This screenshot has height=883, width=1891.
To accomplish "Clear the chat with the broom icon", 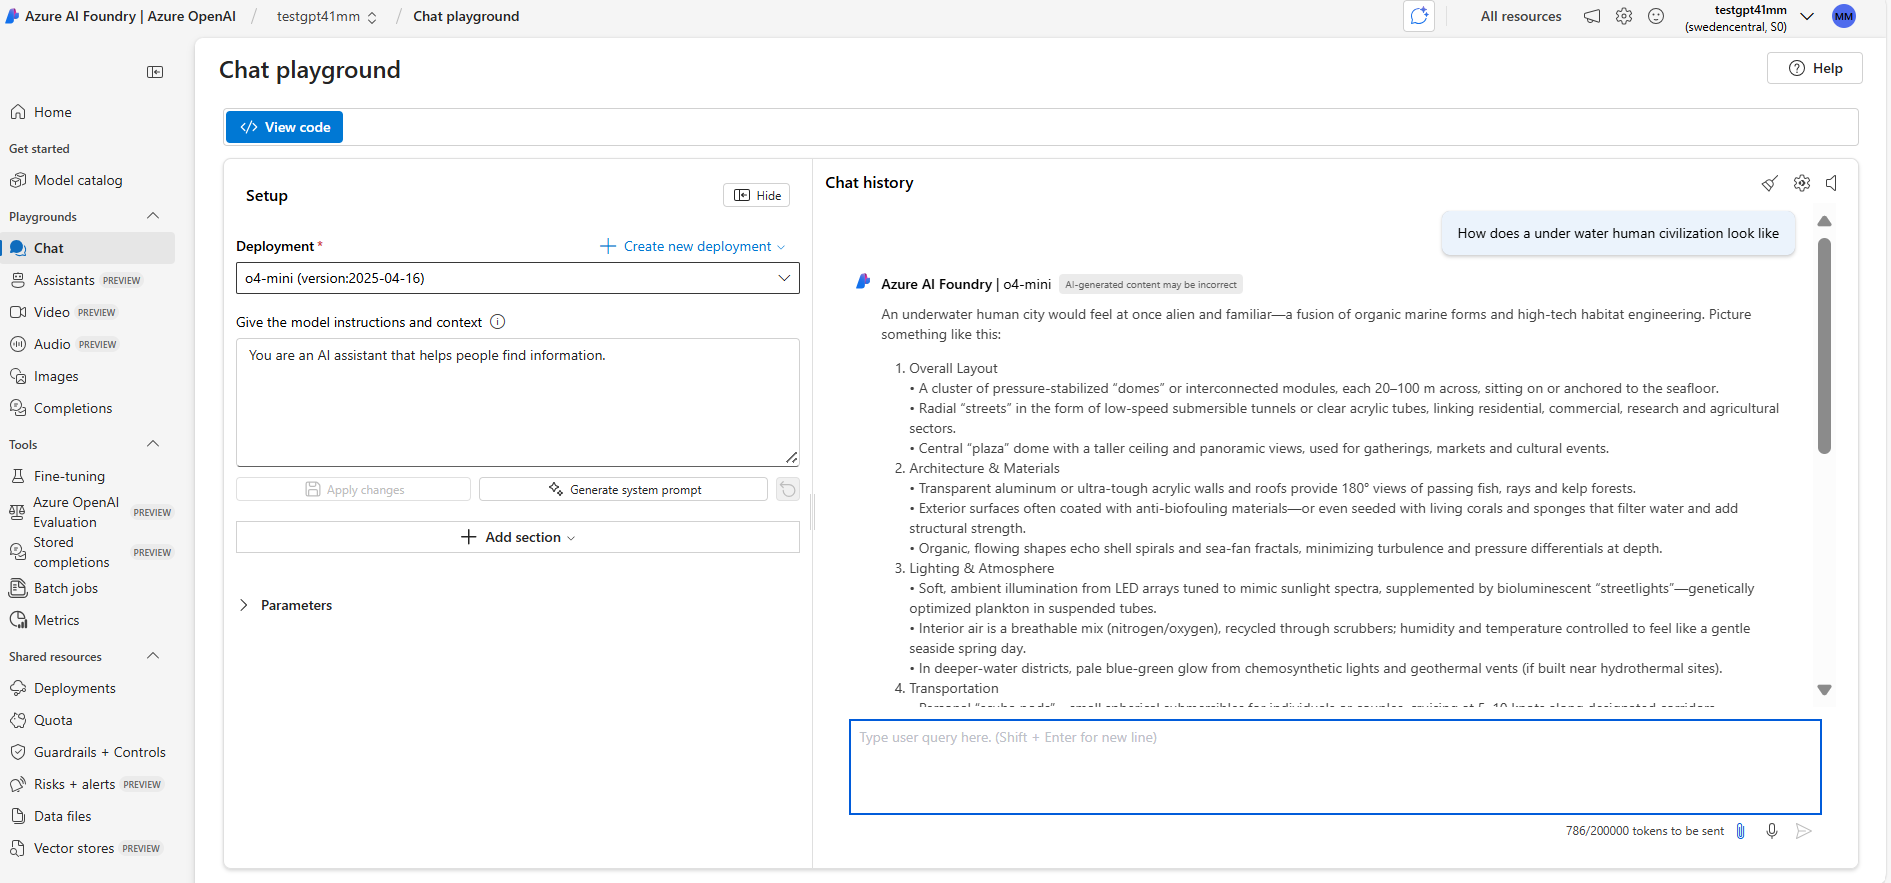I will click(x=1770, y=183).
